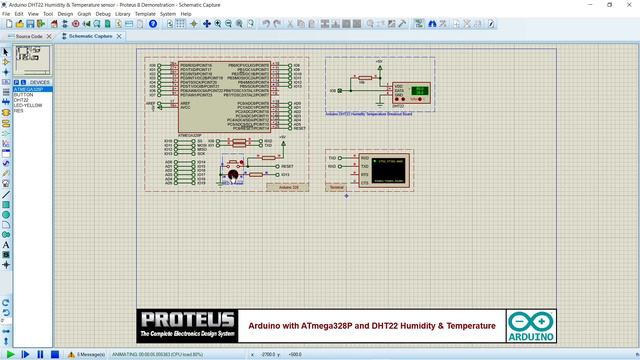Create a new project with the toolbar icon
Image resolution: width=640 pixels, height=360 pixels.
click(9, 24)
